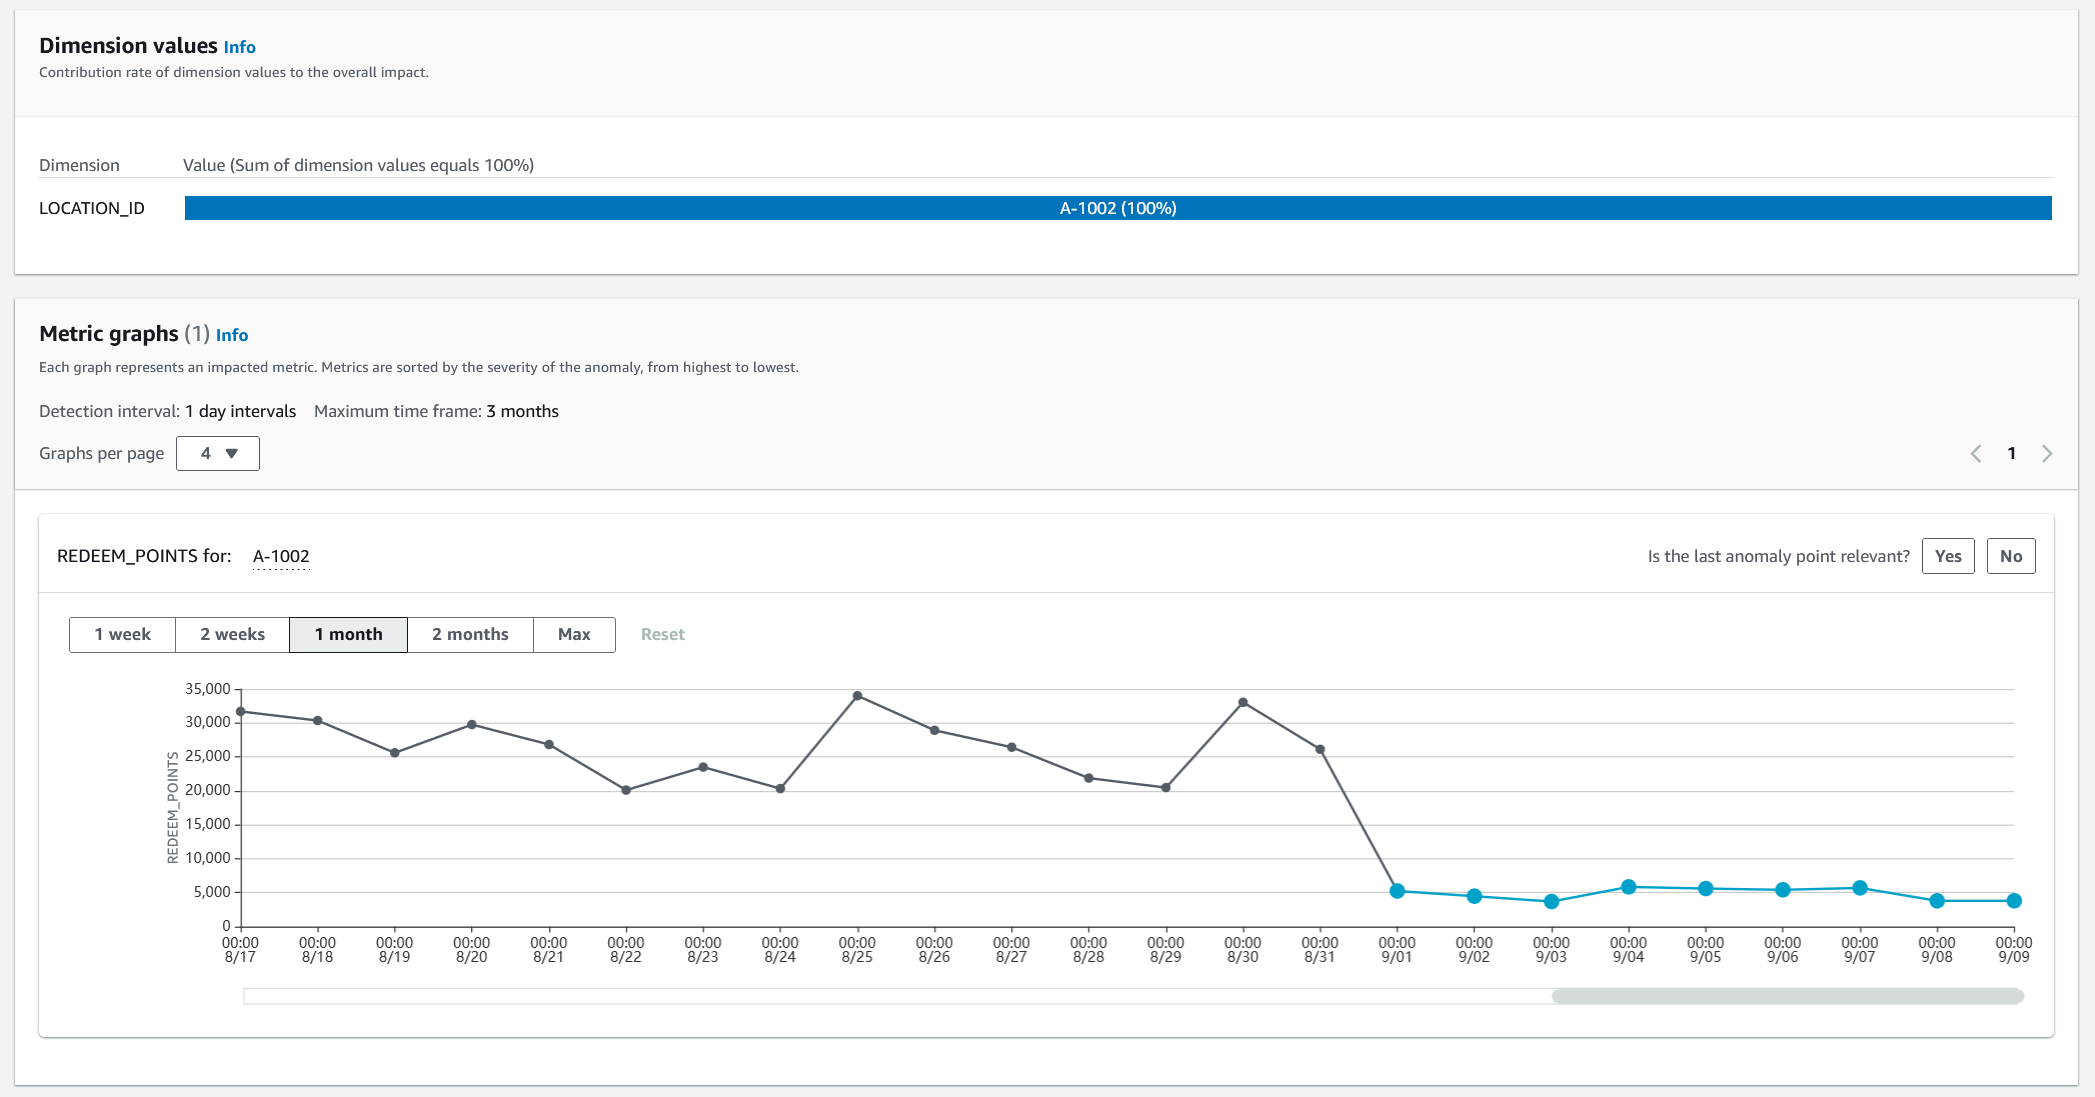Screen dimensions: 2095x1097
Task: Select the 1 week time range
Action: [x=122, y=635]
